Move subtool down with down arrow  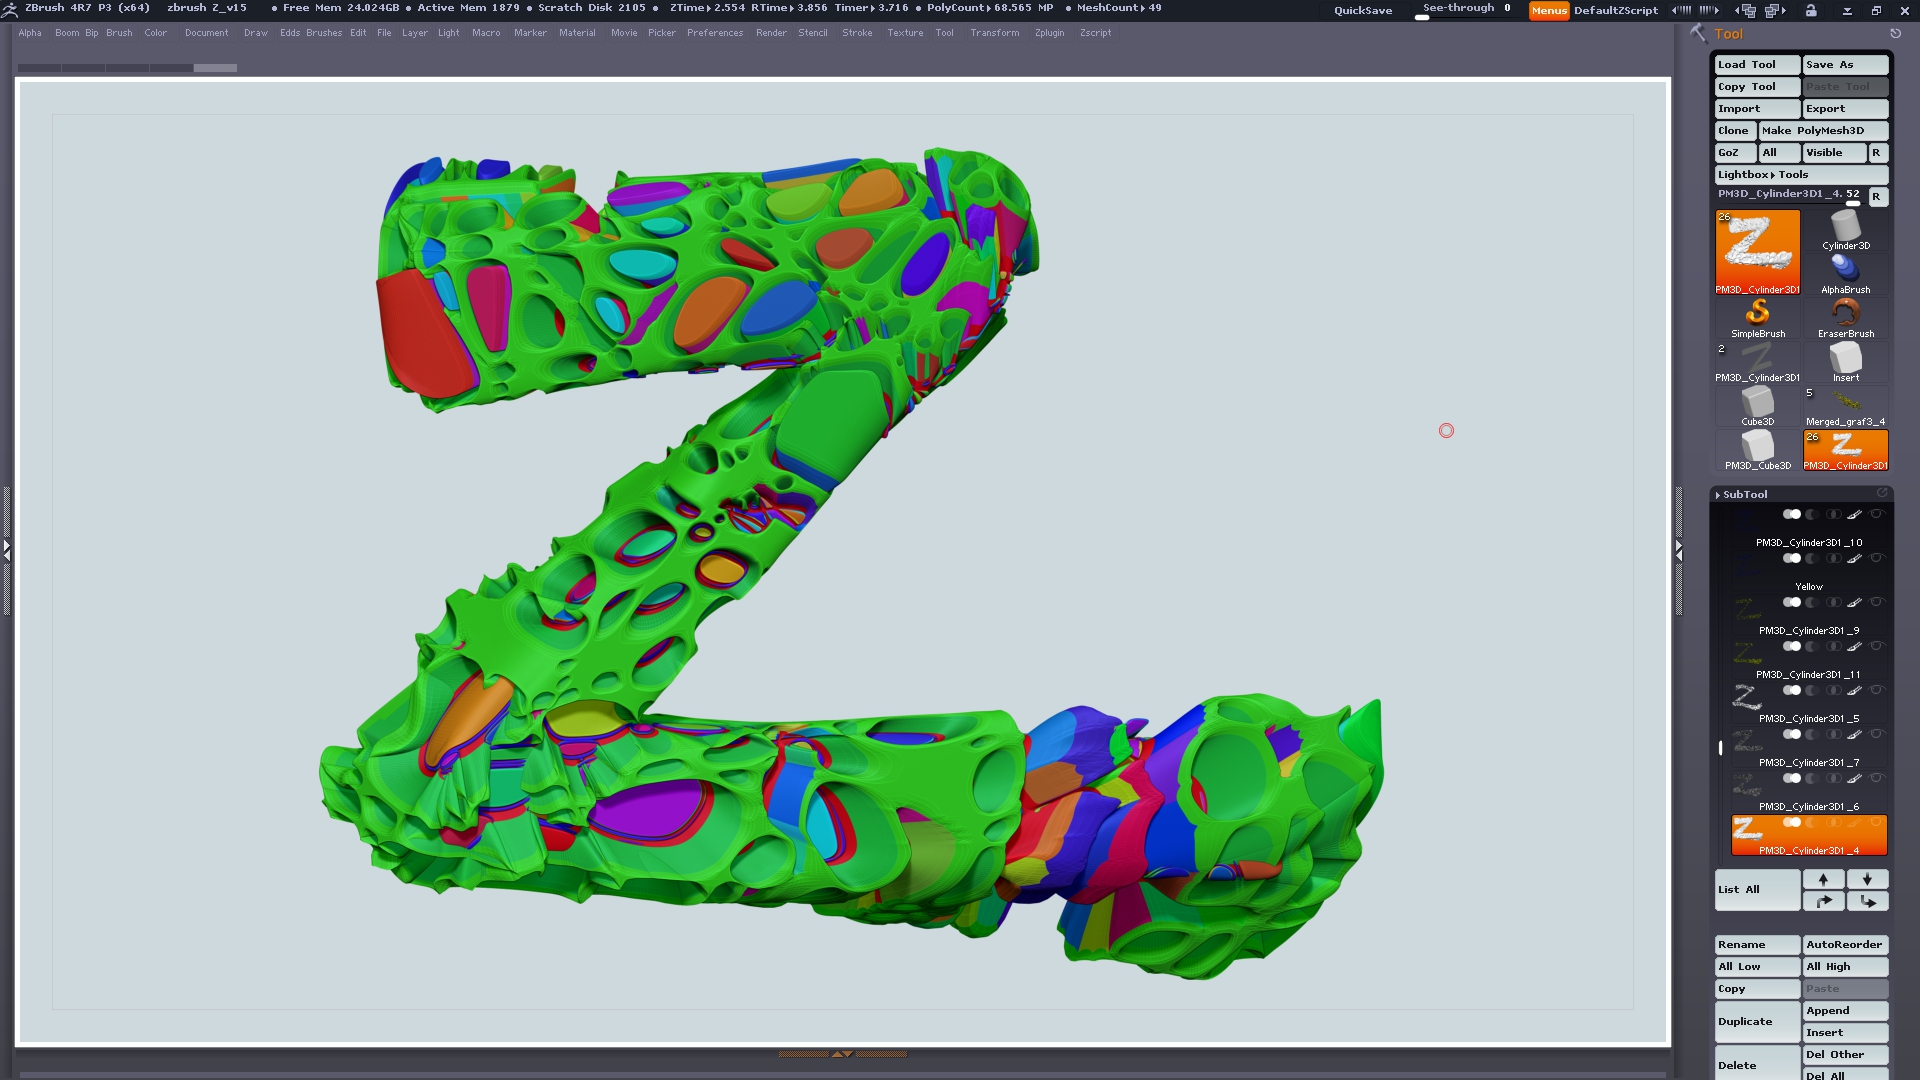tap(1867, 879)
